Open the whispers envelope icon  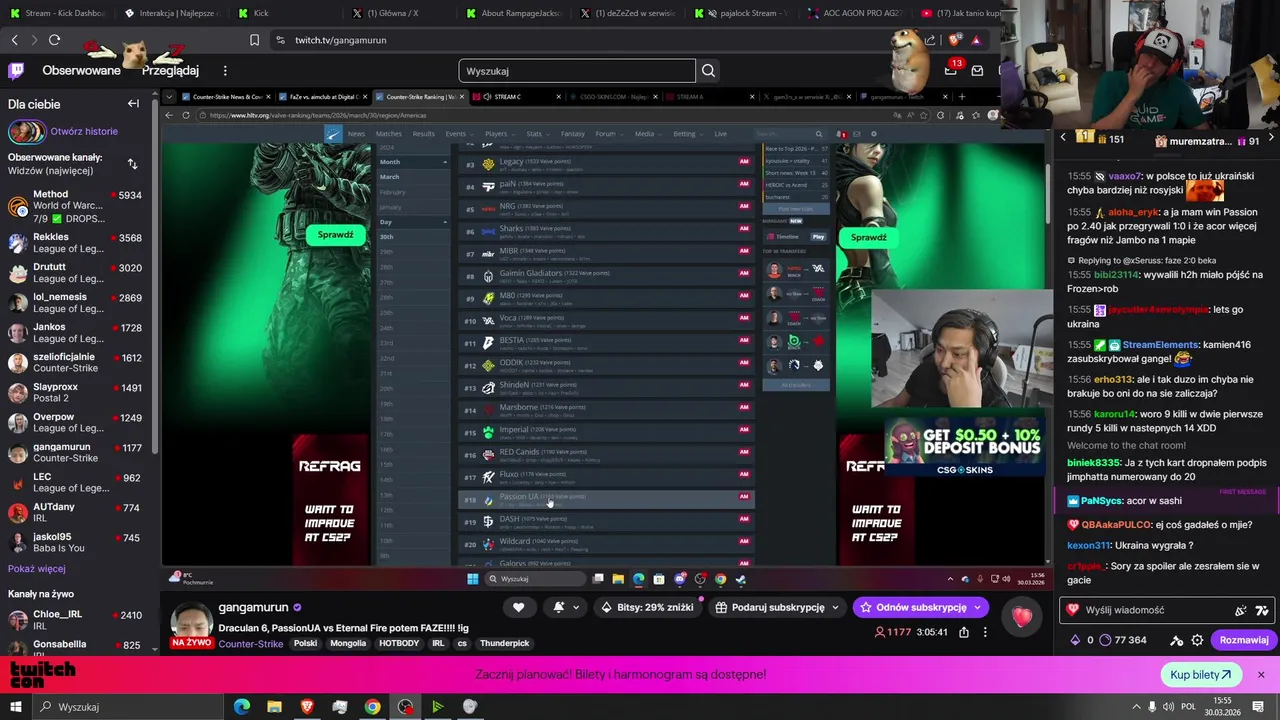(x=977, y=71)
